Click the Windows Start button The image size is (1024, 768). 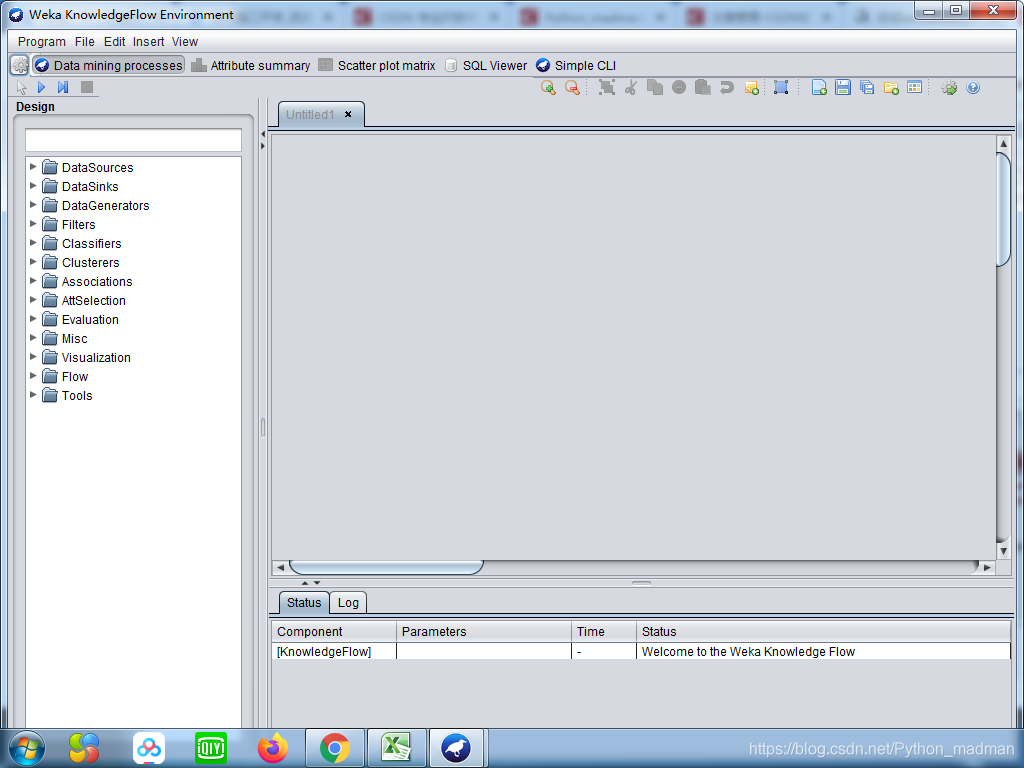pos(27,748)
